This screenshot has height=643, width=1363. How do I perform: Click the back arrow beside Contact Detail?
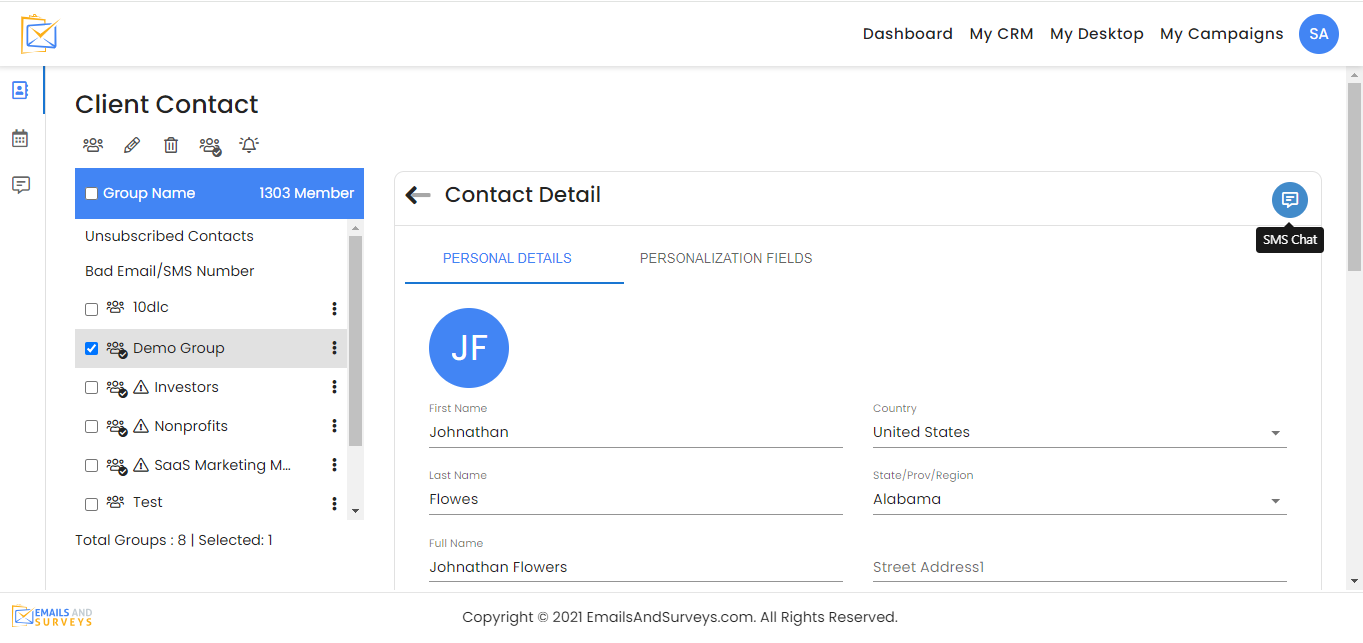tap(418, 195)
